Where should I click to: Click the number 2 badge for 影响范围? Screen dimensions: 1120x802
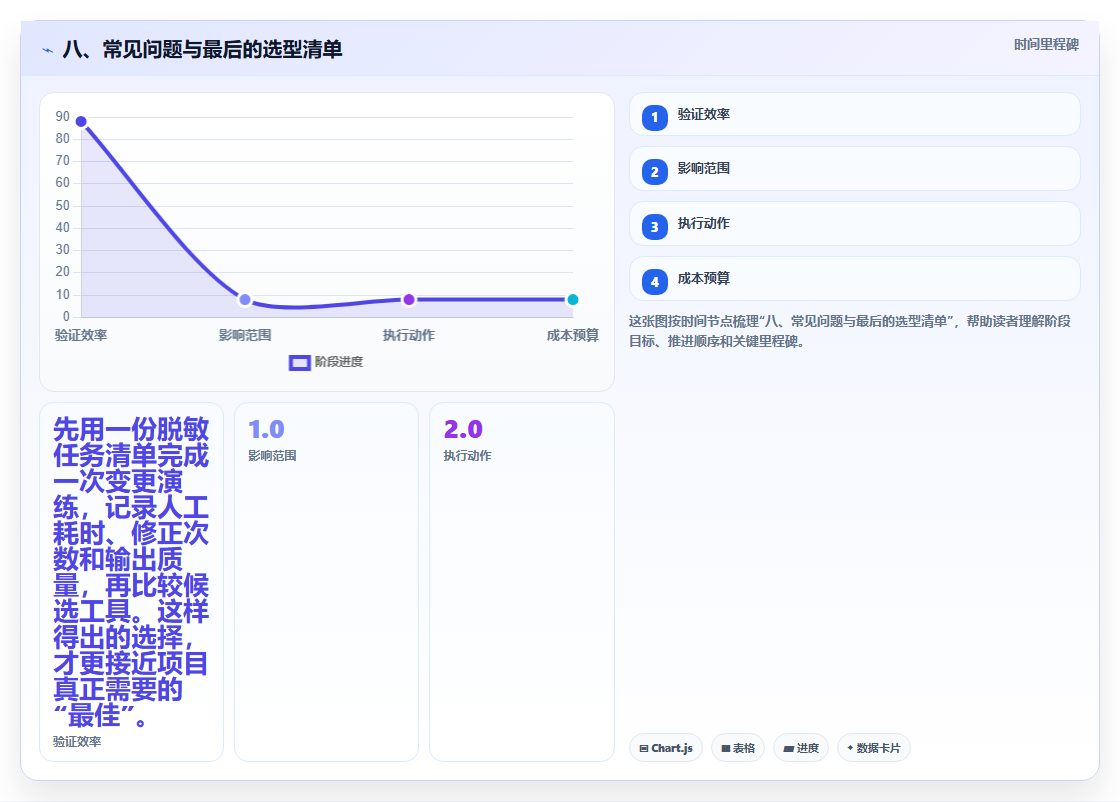click(x=654, y=172)
